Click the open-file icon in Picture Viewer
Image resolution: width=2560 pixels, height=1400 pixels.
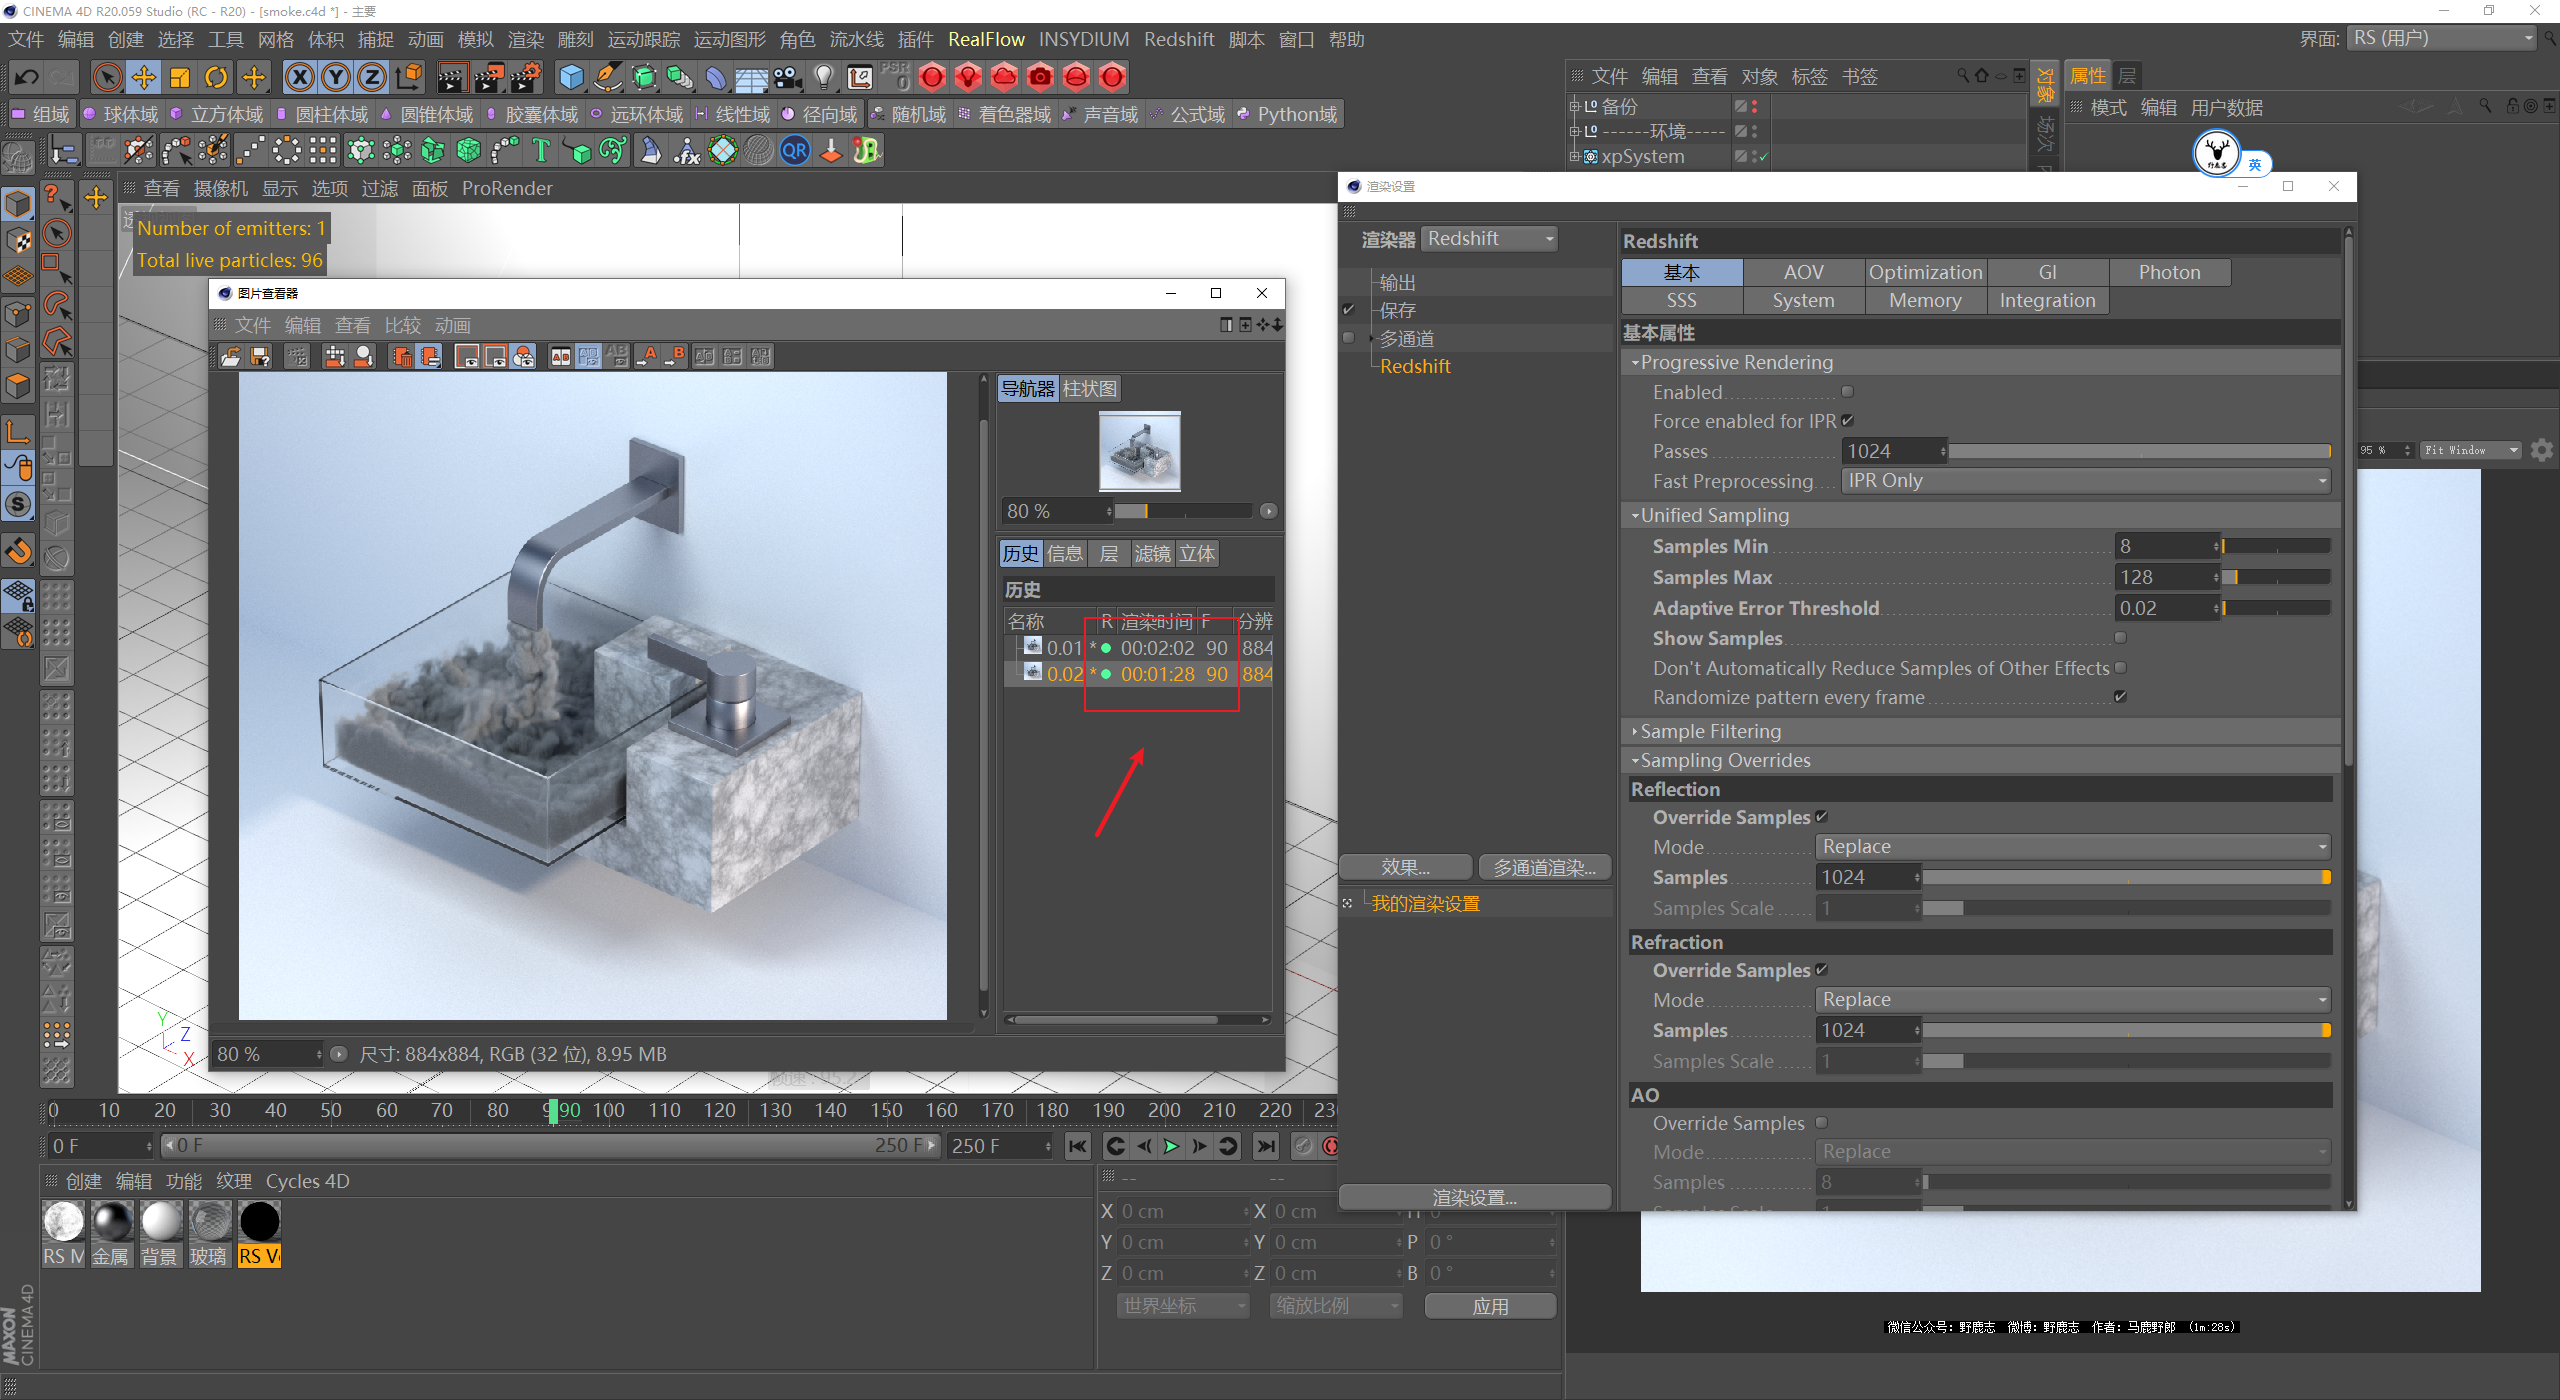click(x=231, y=356)
